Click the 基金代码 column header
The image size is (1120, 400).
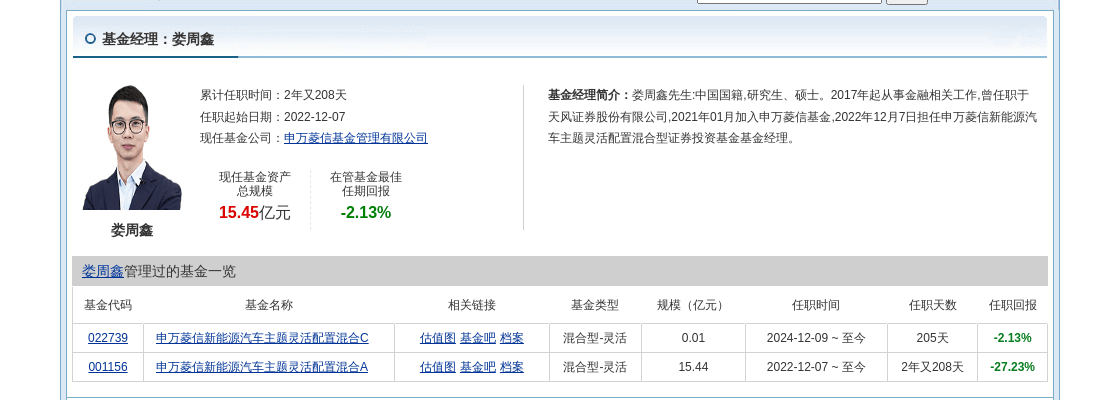(108, 305)
